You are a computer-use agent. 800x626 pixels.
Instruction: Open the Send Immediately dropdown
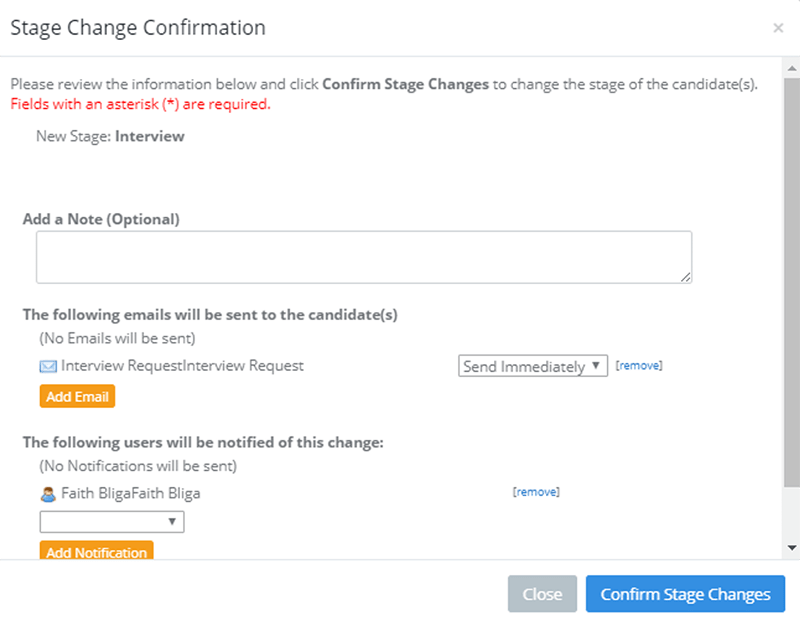click(x=532, y=366)
